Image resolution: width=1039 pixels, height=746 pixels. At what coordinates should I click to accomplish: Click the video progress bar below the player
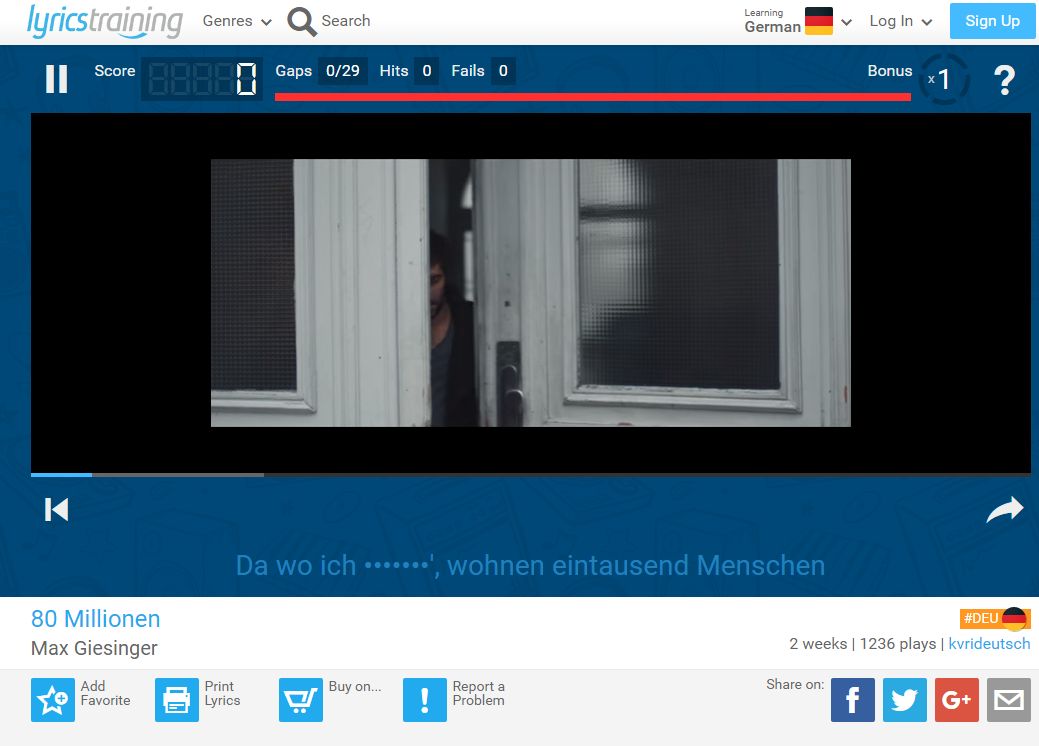point(530,474)
